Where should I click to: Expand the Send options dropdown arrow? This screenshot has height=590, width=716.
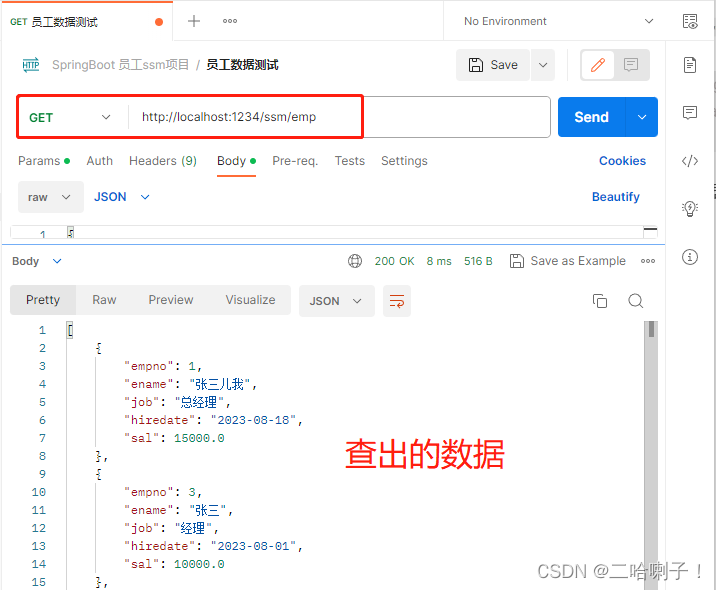(642, 117)
